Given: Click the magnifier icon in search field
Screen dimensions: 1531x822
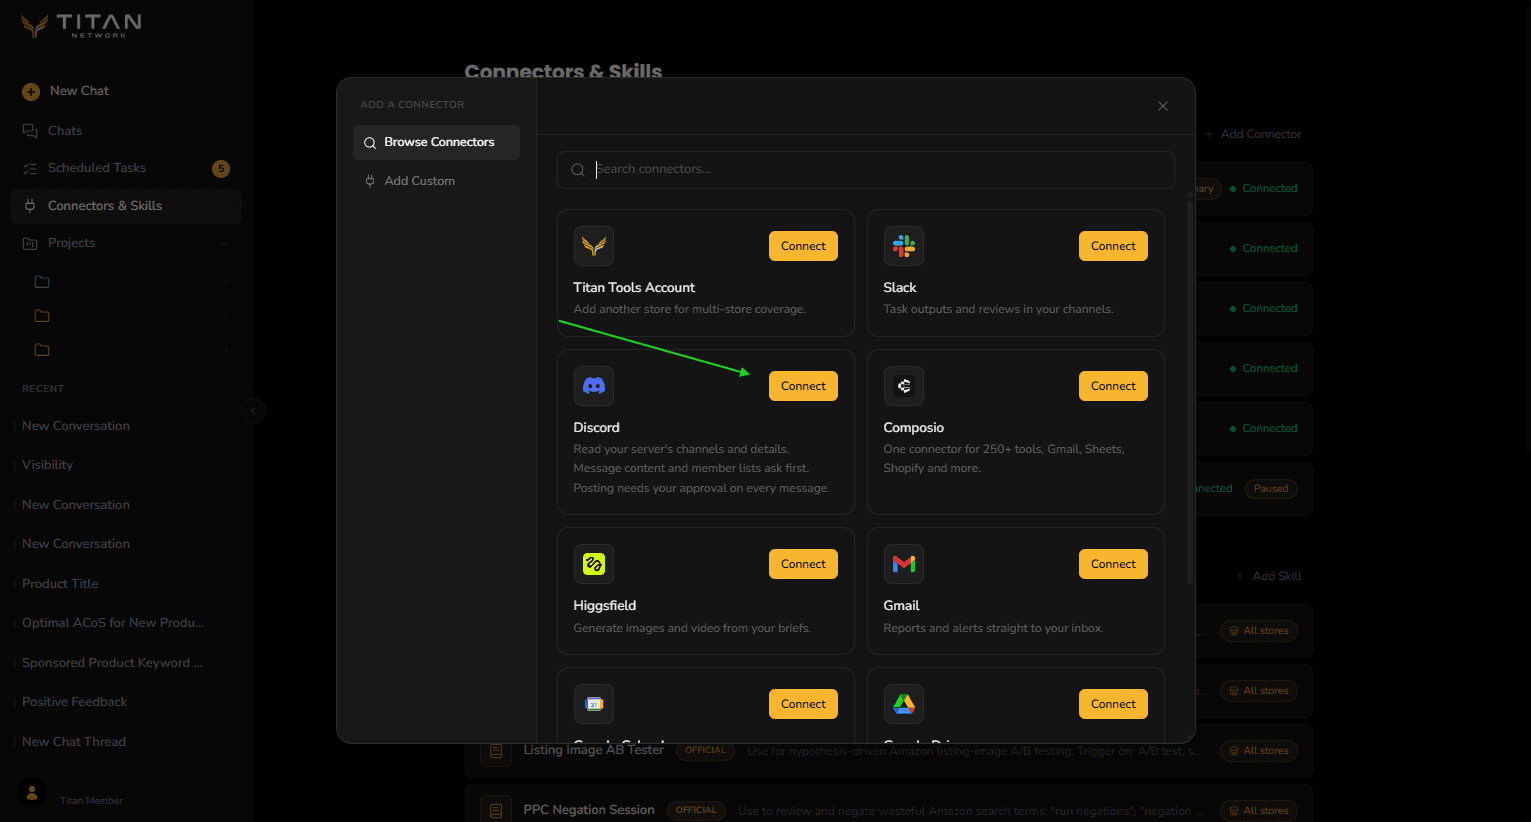Looking at the screenshot, I should 578,170.
